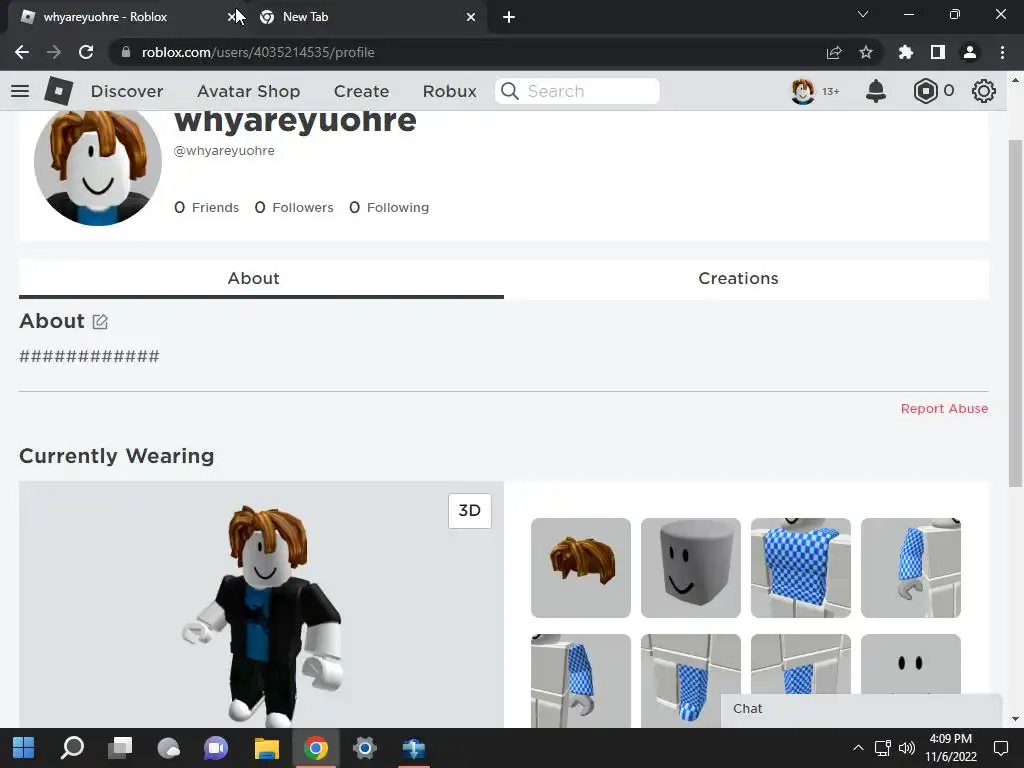1024x768 pixels.
Task: Open the avatar headshot in navbar
Action: click(x=803, y=91)
